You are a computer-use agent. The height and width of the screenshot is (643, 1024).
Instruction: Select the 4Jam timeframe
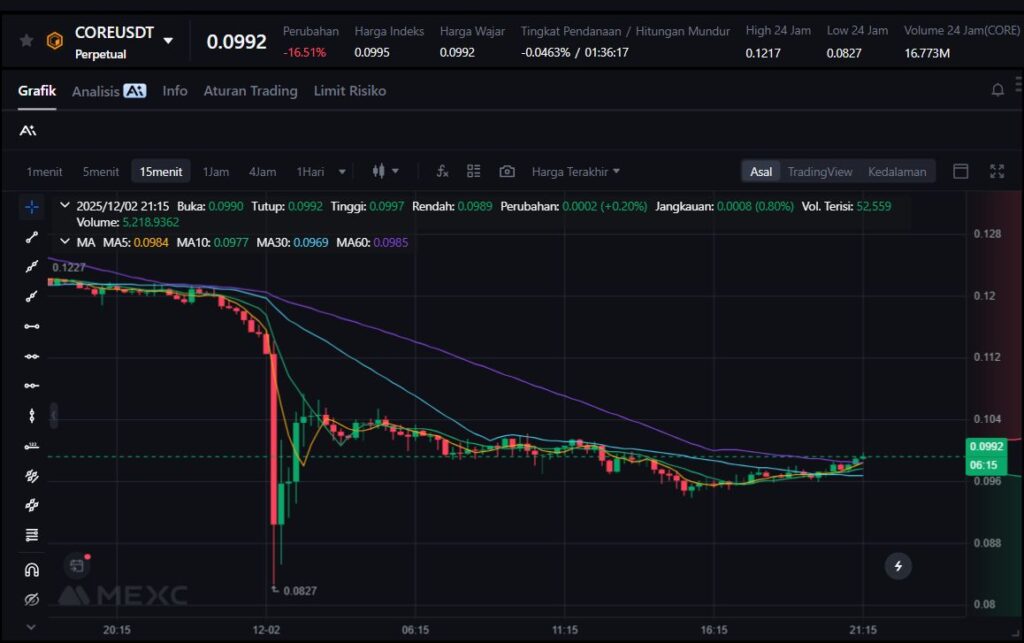(262, 171)
